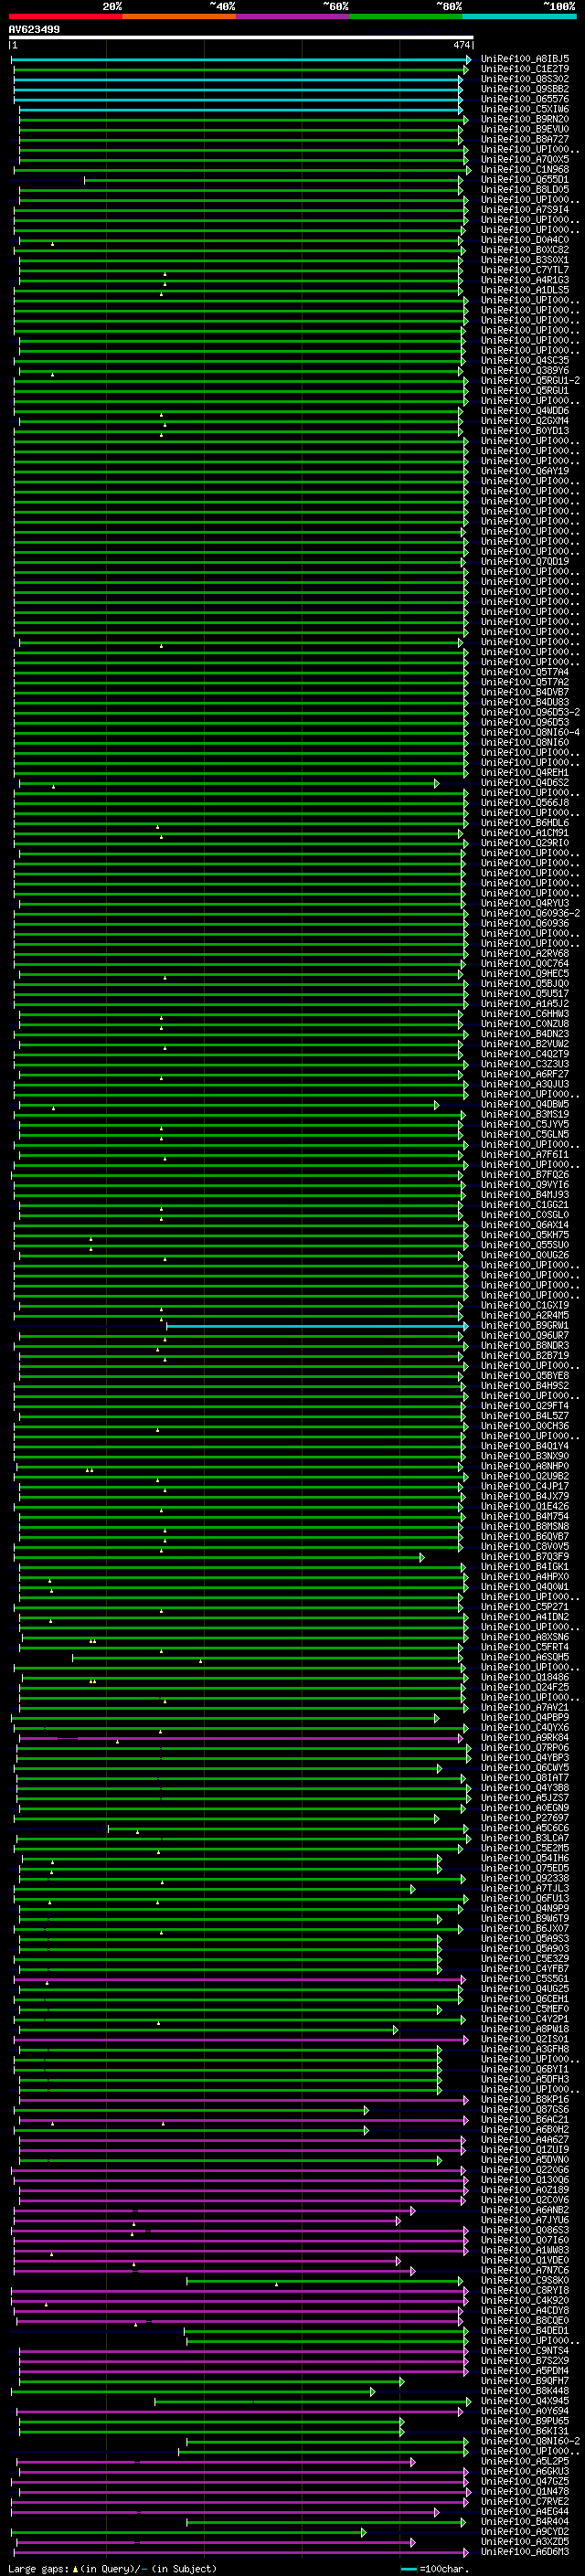
Task: Select the UniRef100_C7YTL7 row label
Action: (525, 270)
